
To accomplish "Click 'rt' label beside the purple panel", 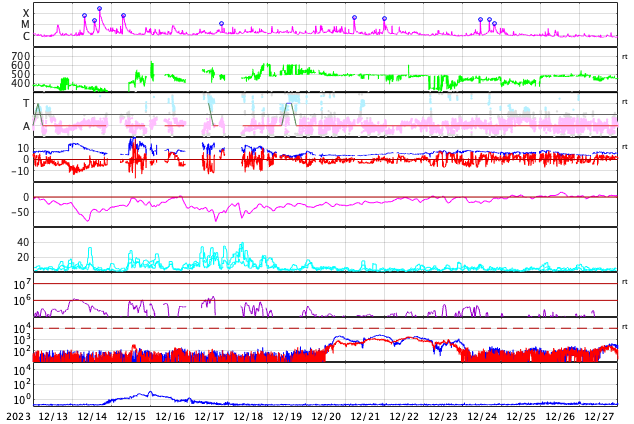I will 625,281.
